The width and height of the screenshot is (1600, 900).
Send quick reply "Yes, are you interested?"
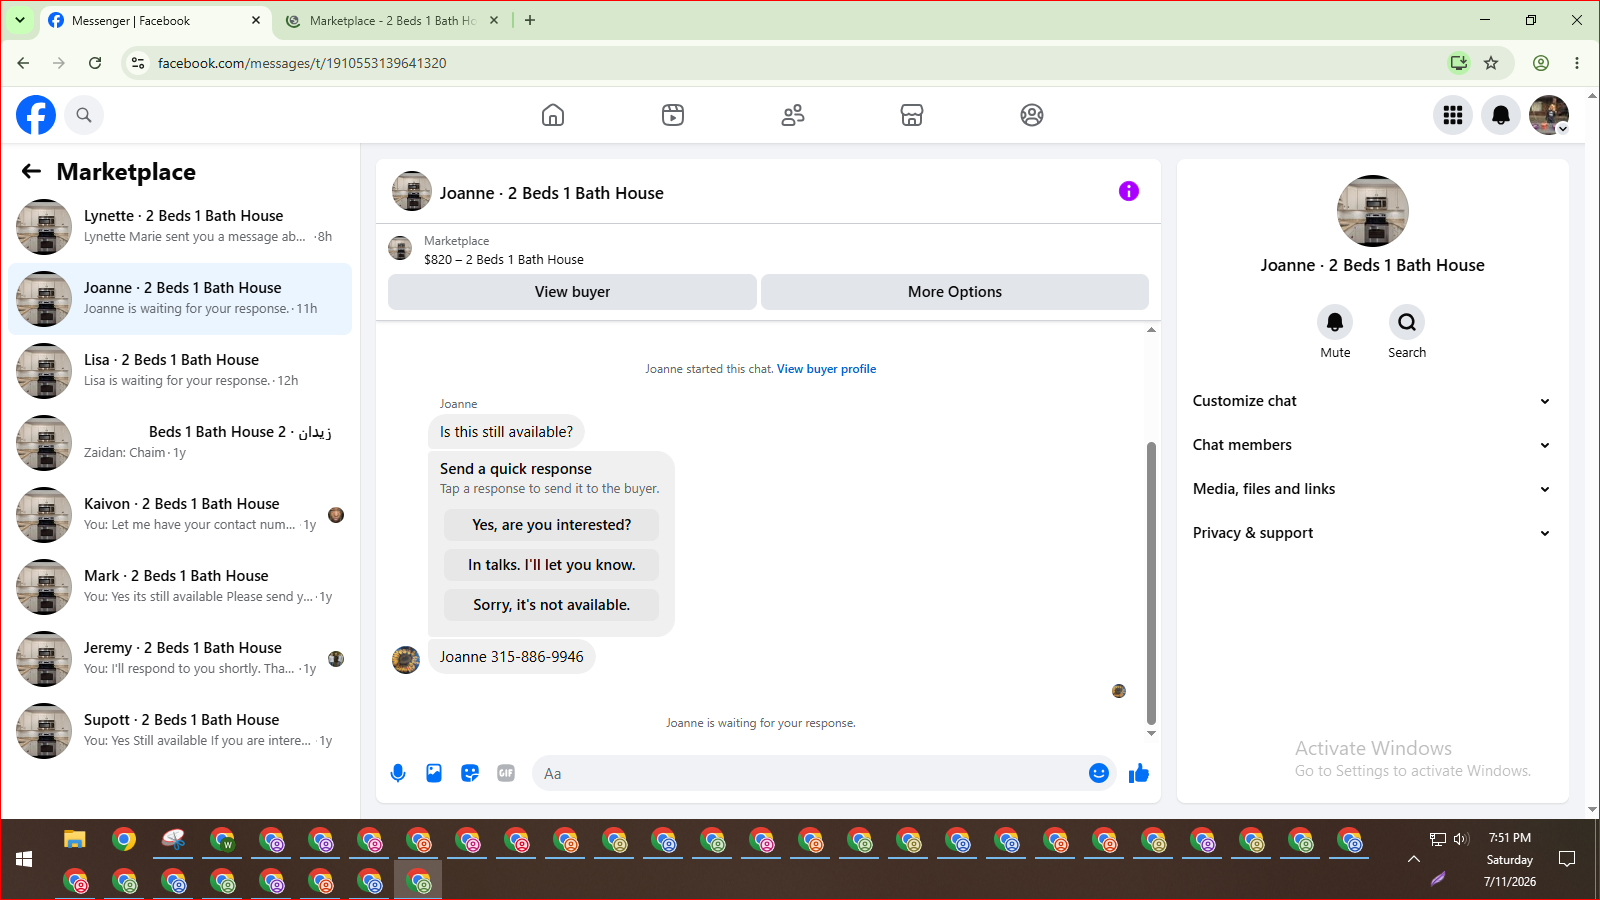pos(551,525)
